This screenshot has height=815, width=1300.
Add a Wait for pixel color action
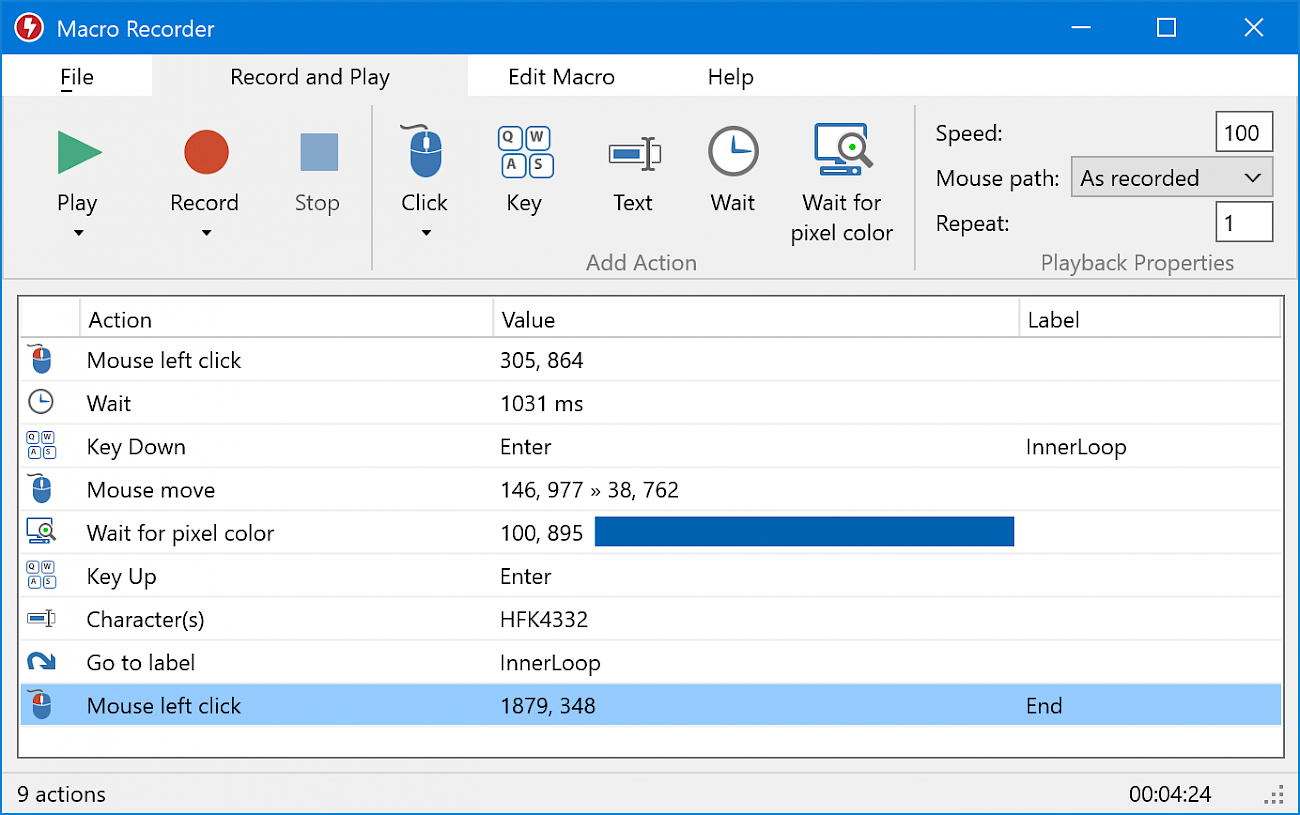pyautogui.click(x=842, y=150)
